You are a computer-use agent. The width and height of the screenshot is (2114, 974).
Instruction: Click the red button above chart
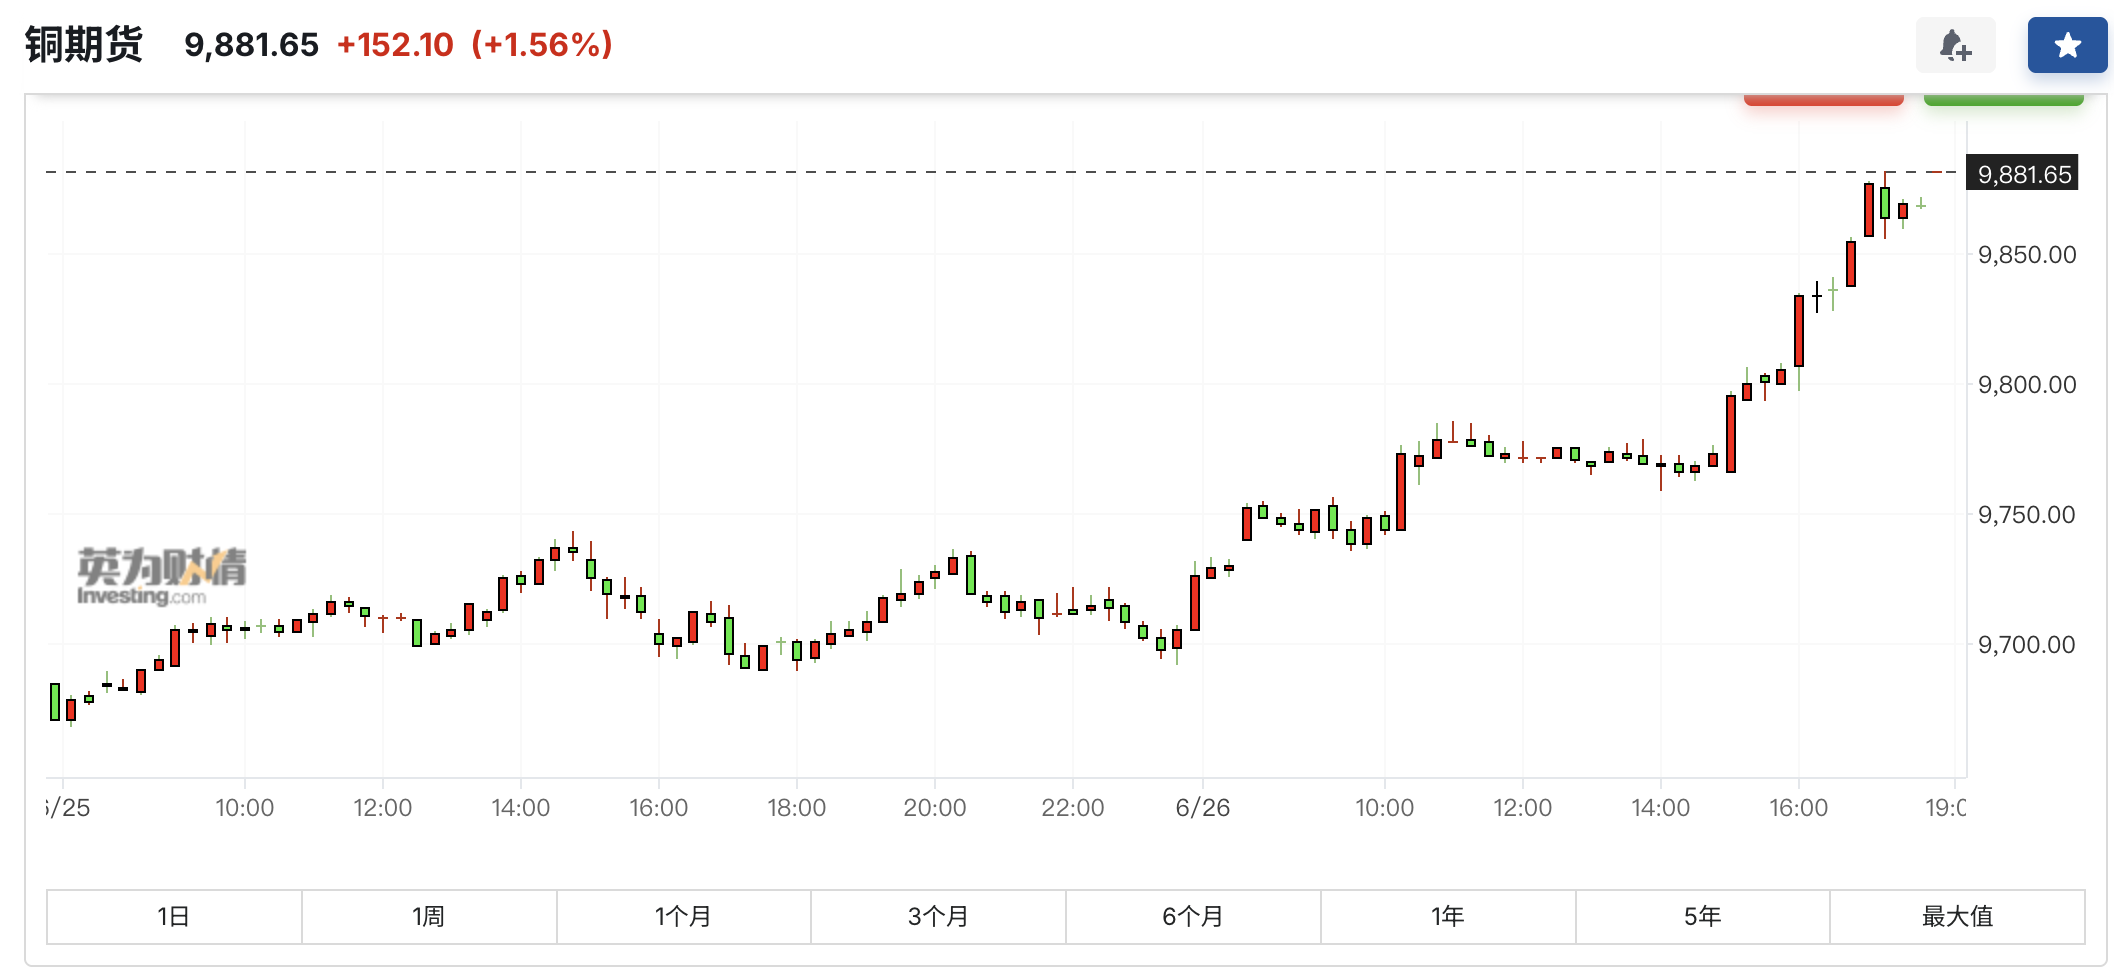click(1823, 100)
